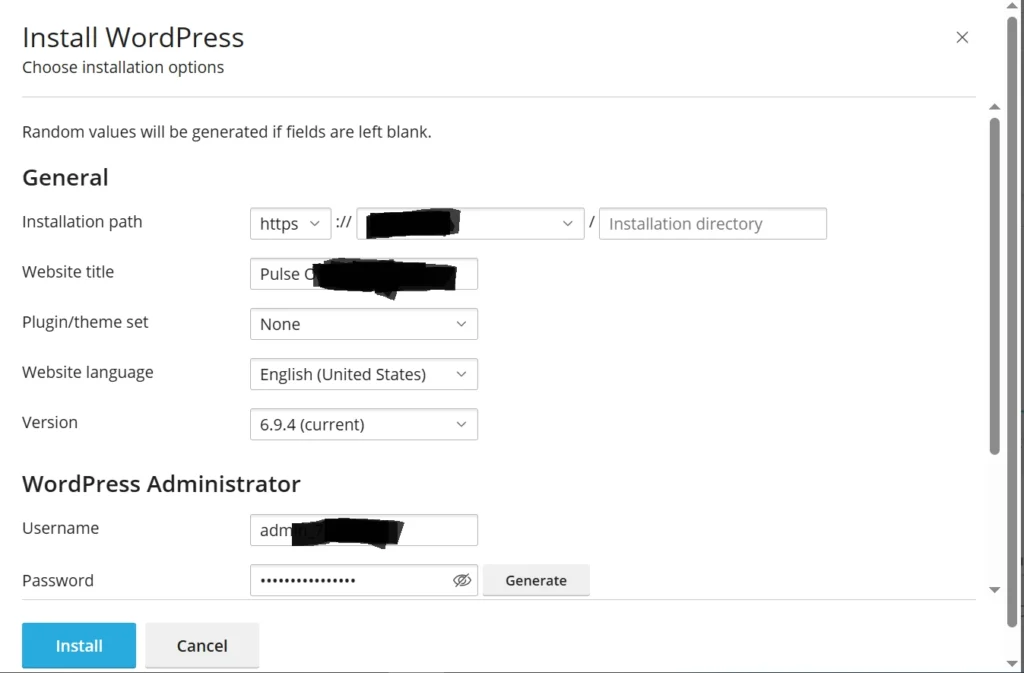Click inner scrollbar up arrow
This screenshot has width=1024, height=673.
click(x=995, y=106)
